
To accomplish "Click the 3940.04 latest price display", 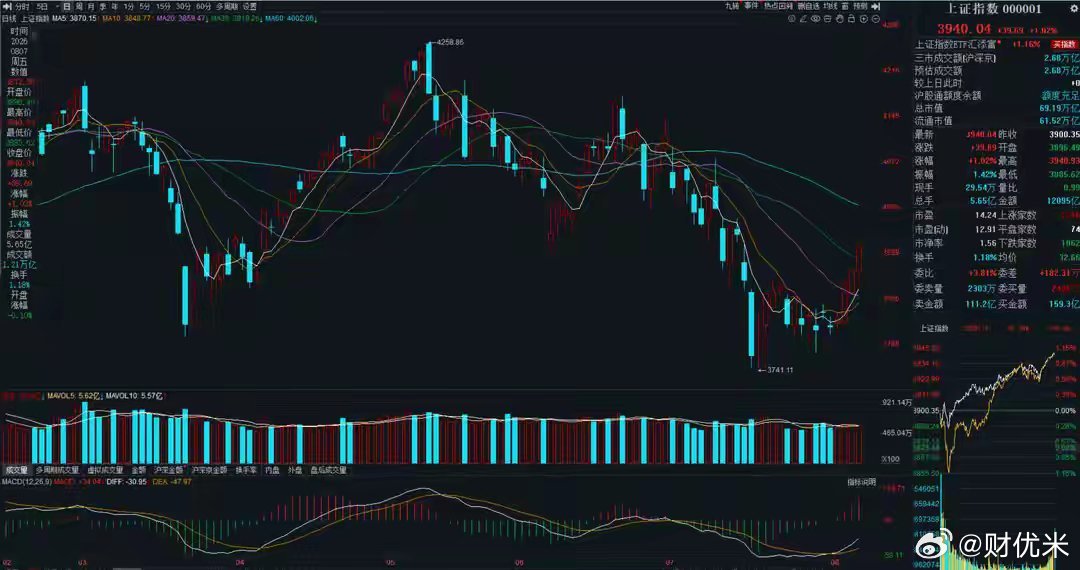I will tap(963, 29).
